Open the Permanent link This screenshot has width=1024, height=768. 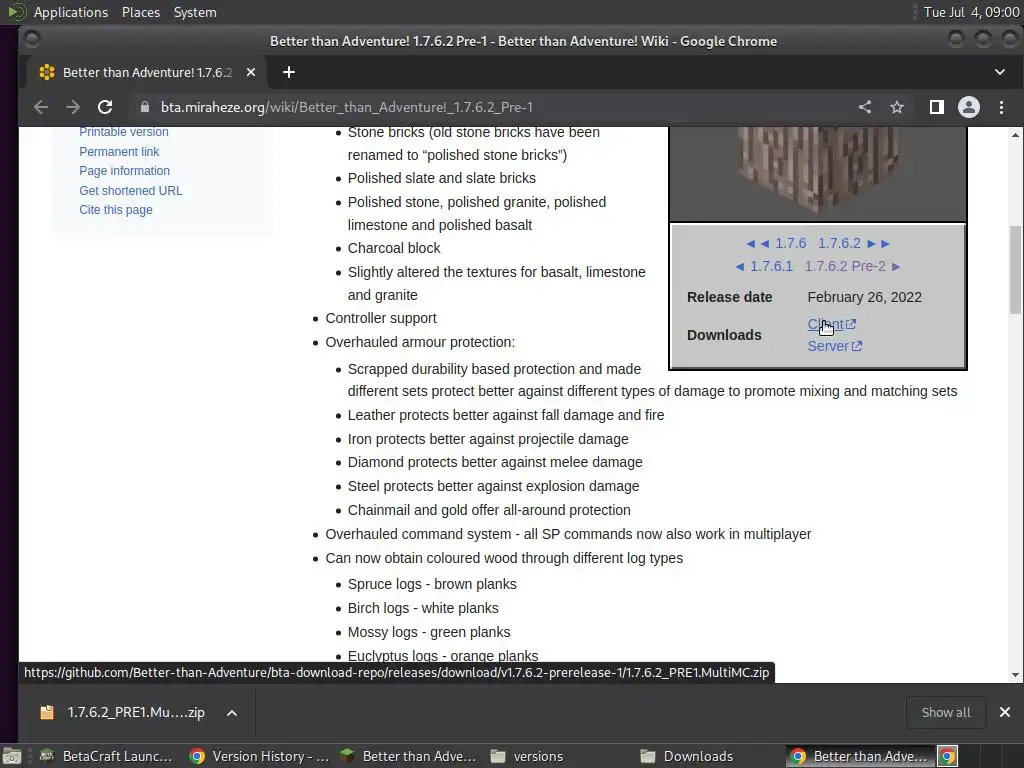point(119,152)
